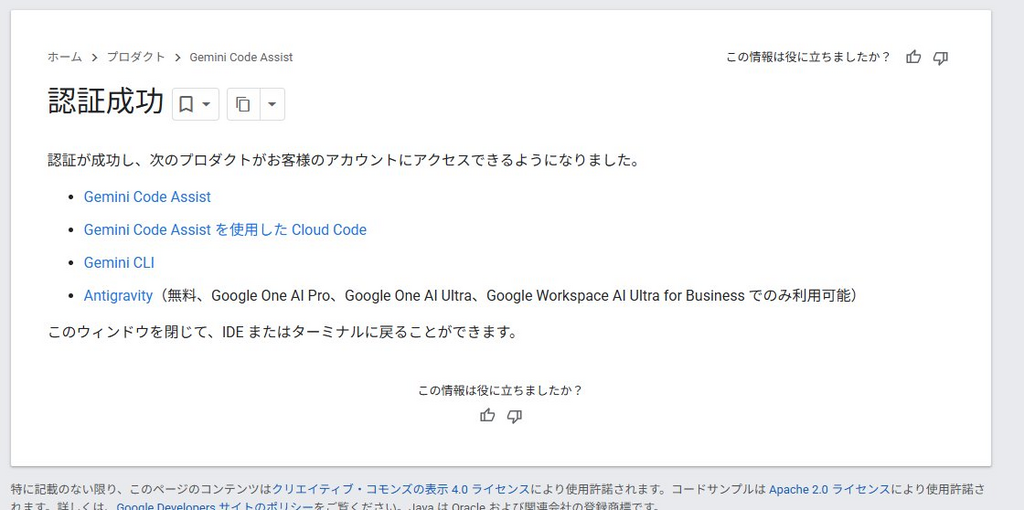Viewport: 1024px width, 510px height.
Task: Open the Apache 2.0 ライセンス link
Action: point(829,489)
